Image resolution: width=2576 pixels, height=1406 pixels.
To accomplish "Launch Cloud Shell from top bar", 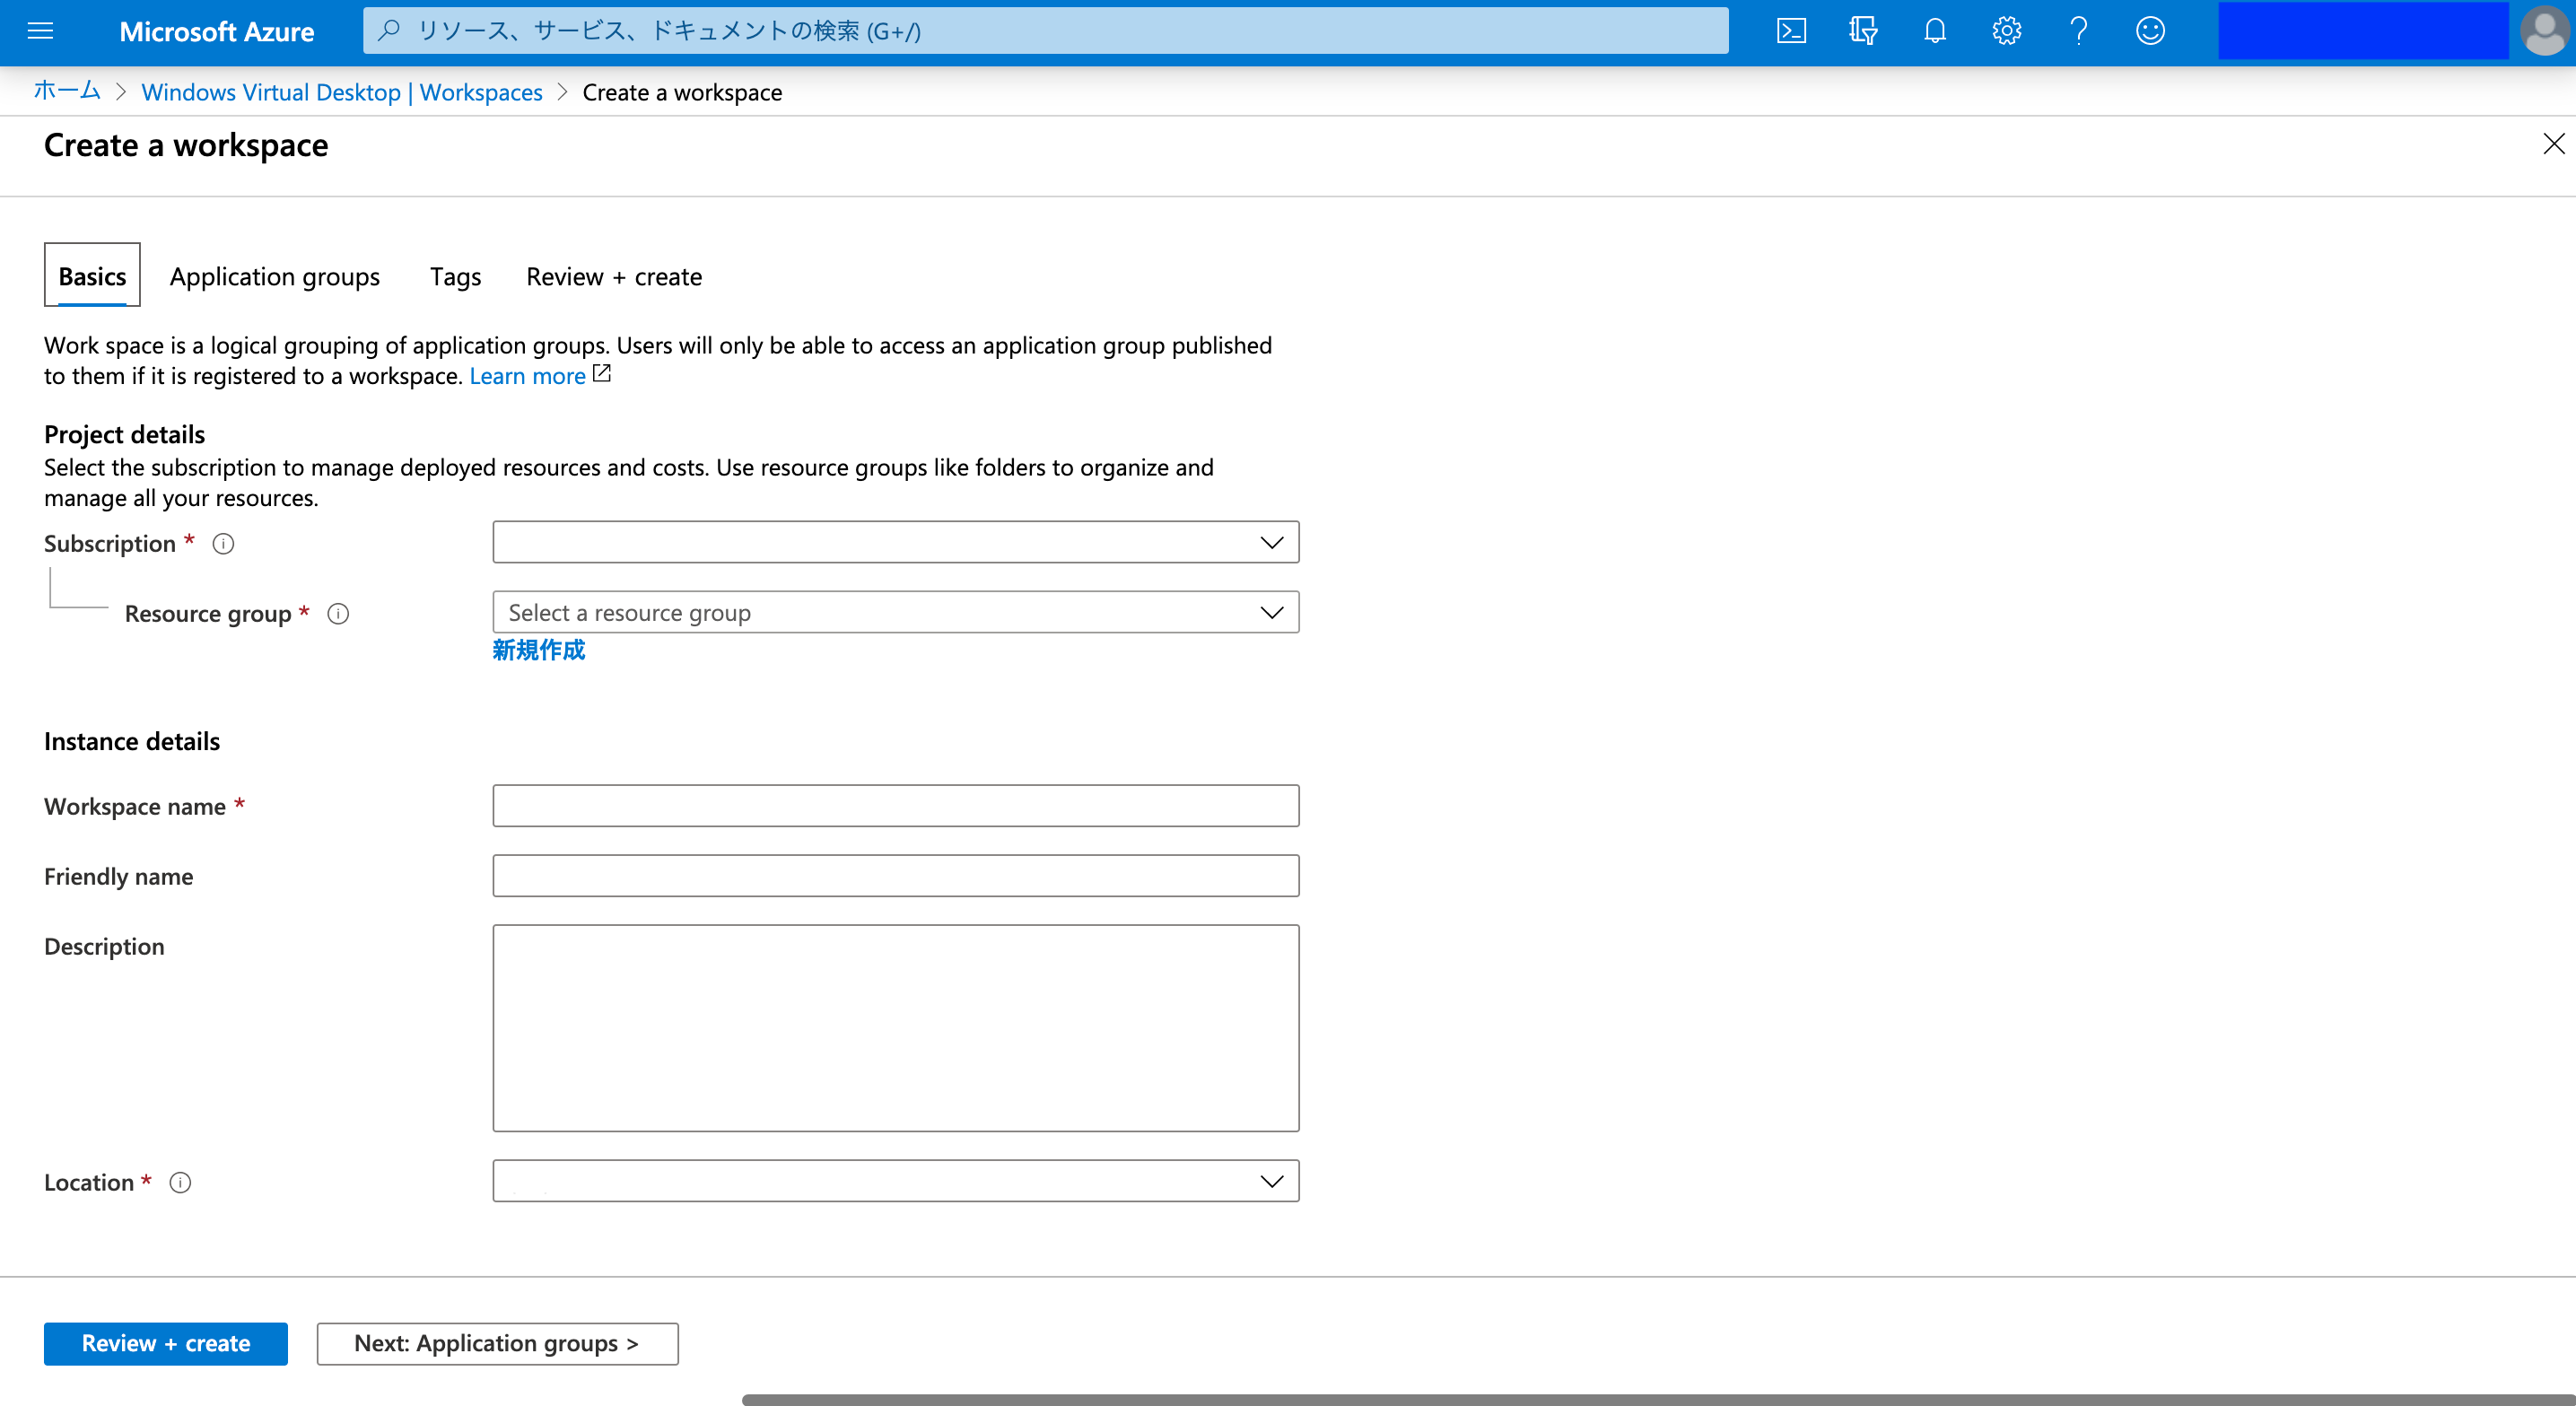I will 1791,31.
